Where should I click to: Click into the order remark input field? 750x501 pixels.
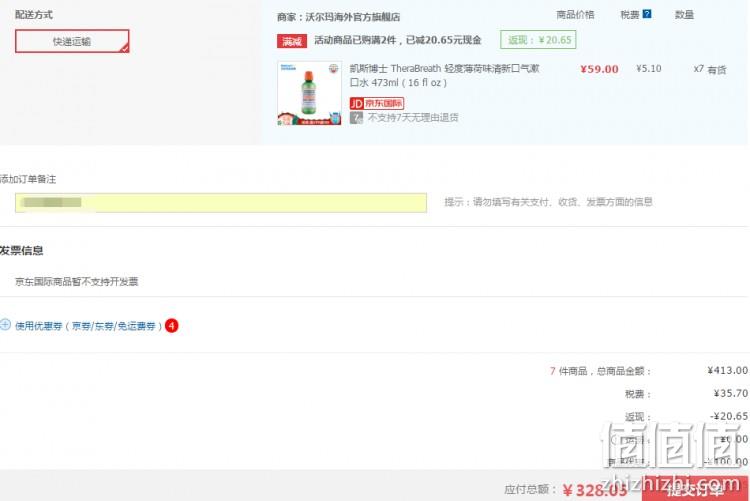[221, 203]
